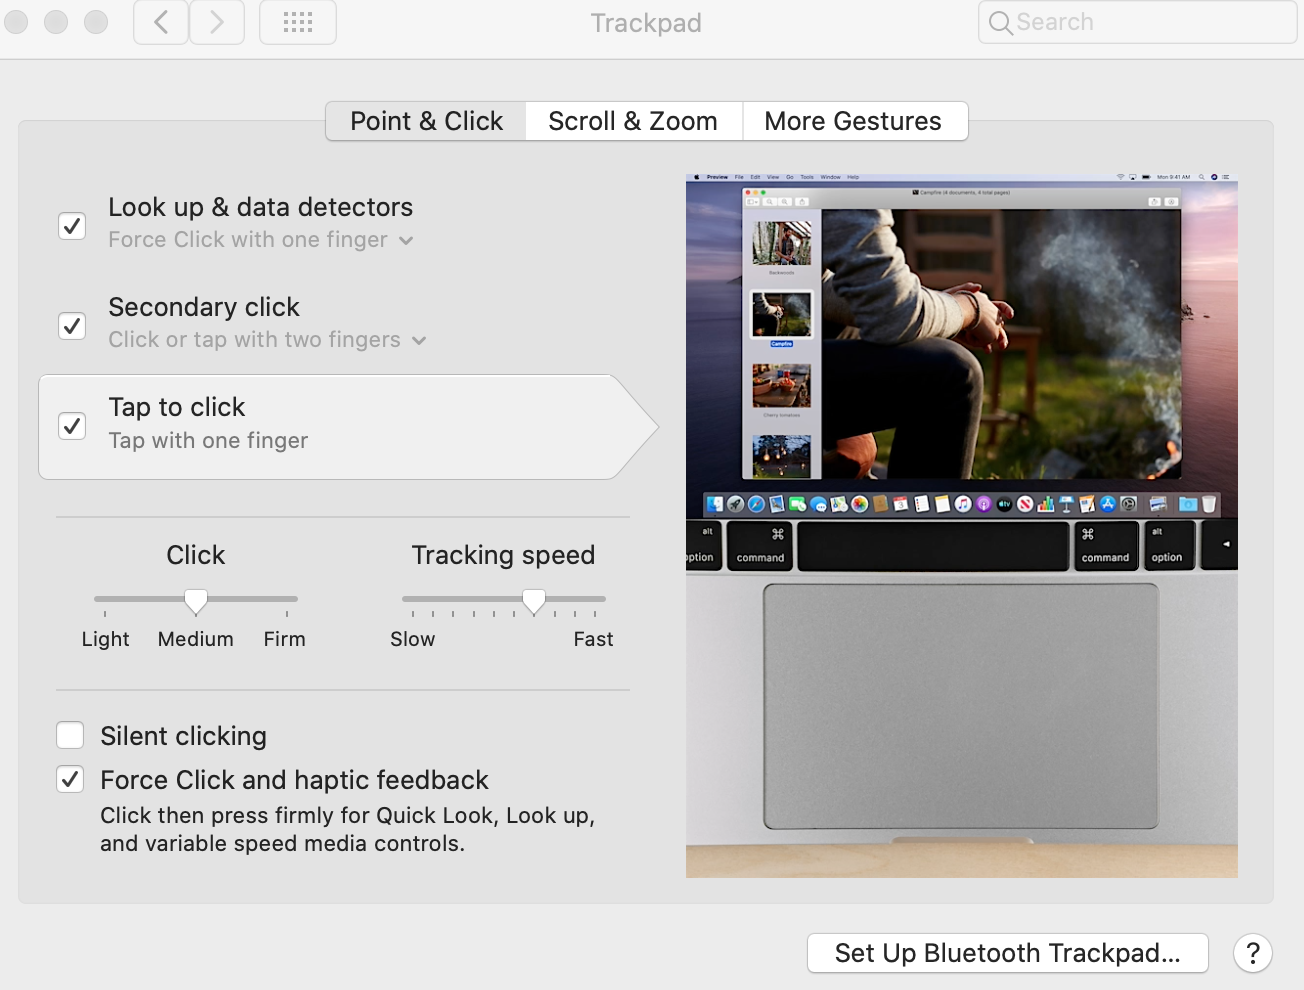Click the trackpad gesture preview video
Screen dimensions: 1304x990
(962, 526)
